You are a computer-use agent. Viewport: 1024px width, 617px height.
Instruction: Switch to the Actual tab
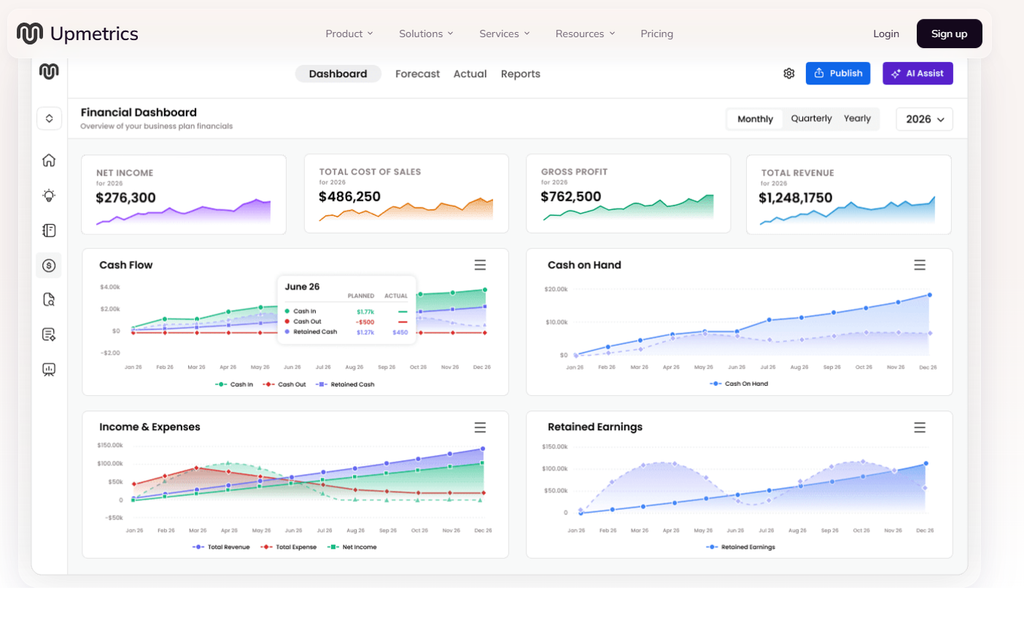coord(470,74)
